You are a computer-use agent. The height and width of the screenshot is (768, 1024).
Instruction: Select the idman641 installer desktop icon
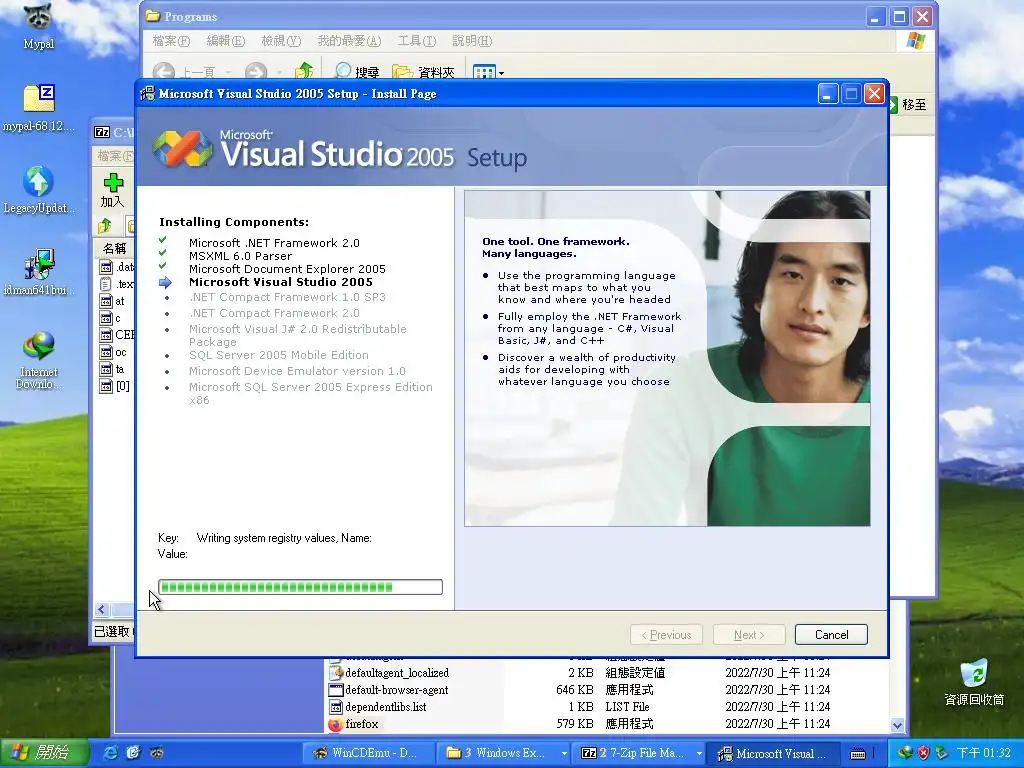[39, 272]
